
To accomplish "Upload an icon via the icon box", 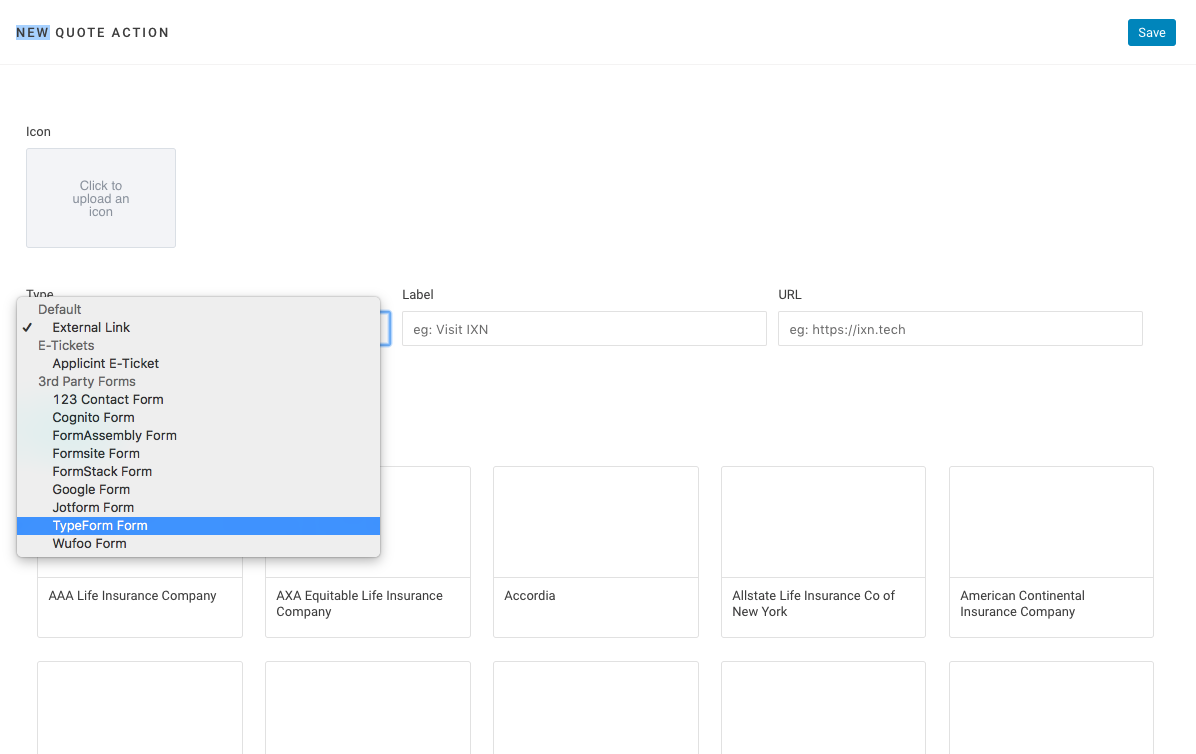I will pos(101,198).
